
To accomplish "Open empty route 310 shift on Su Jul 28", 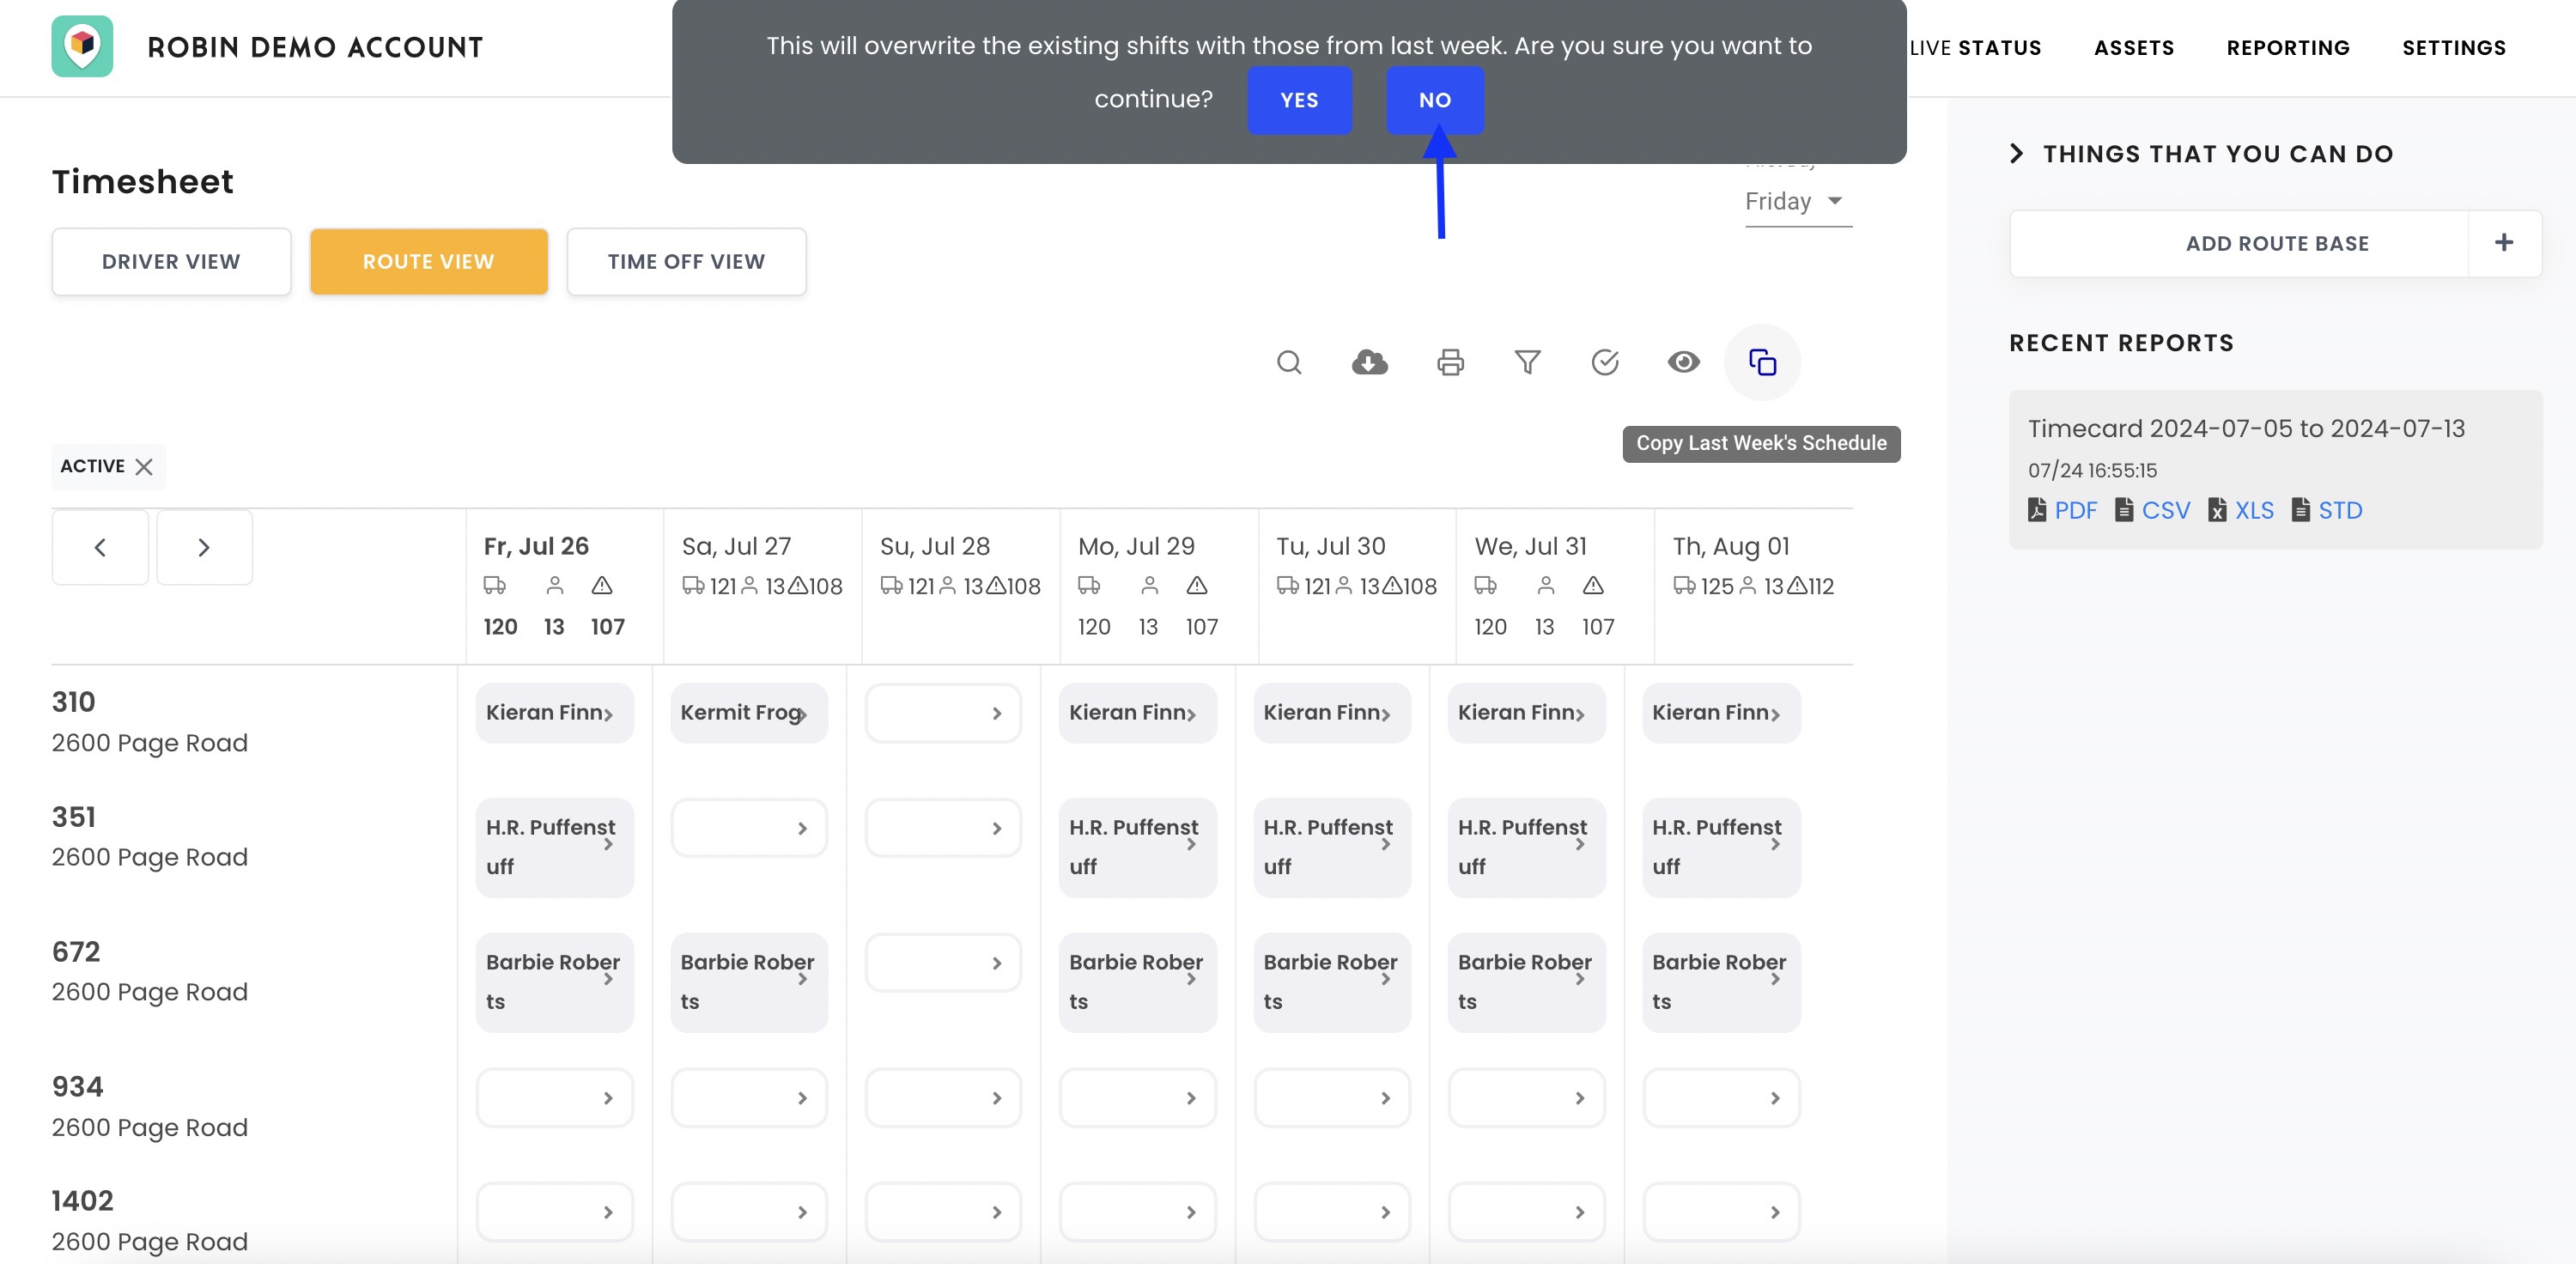I will pyautogui.click(x=943, y=713).
